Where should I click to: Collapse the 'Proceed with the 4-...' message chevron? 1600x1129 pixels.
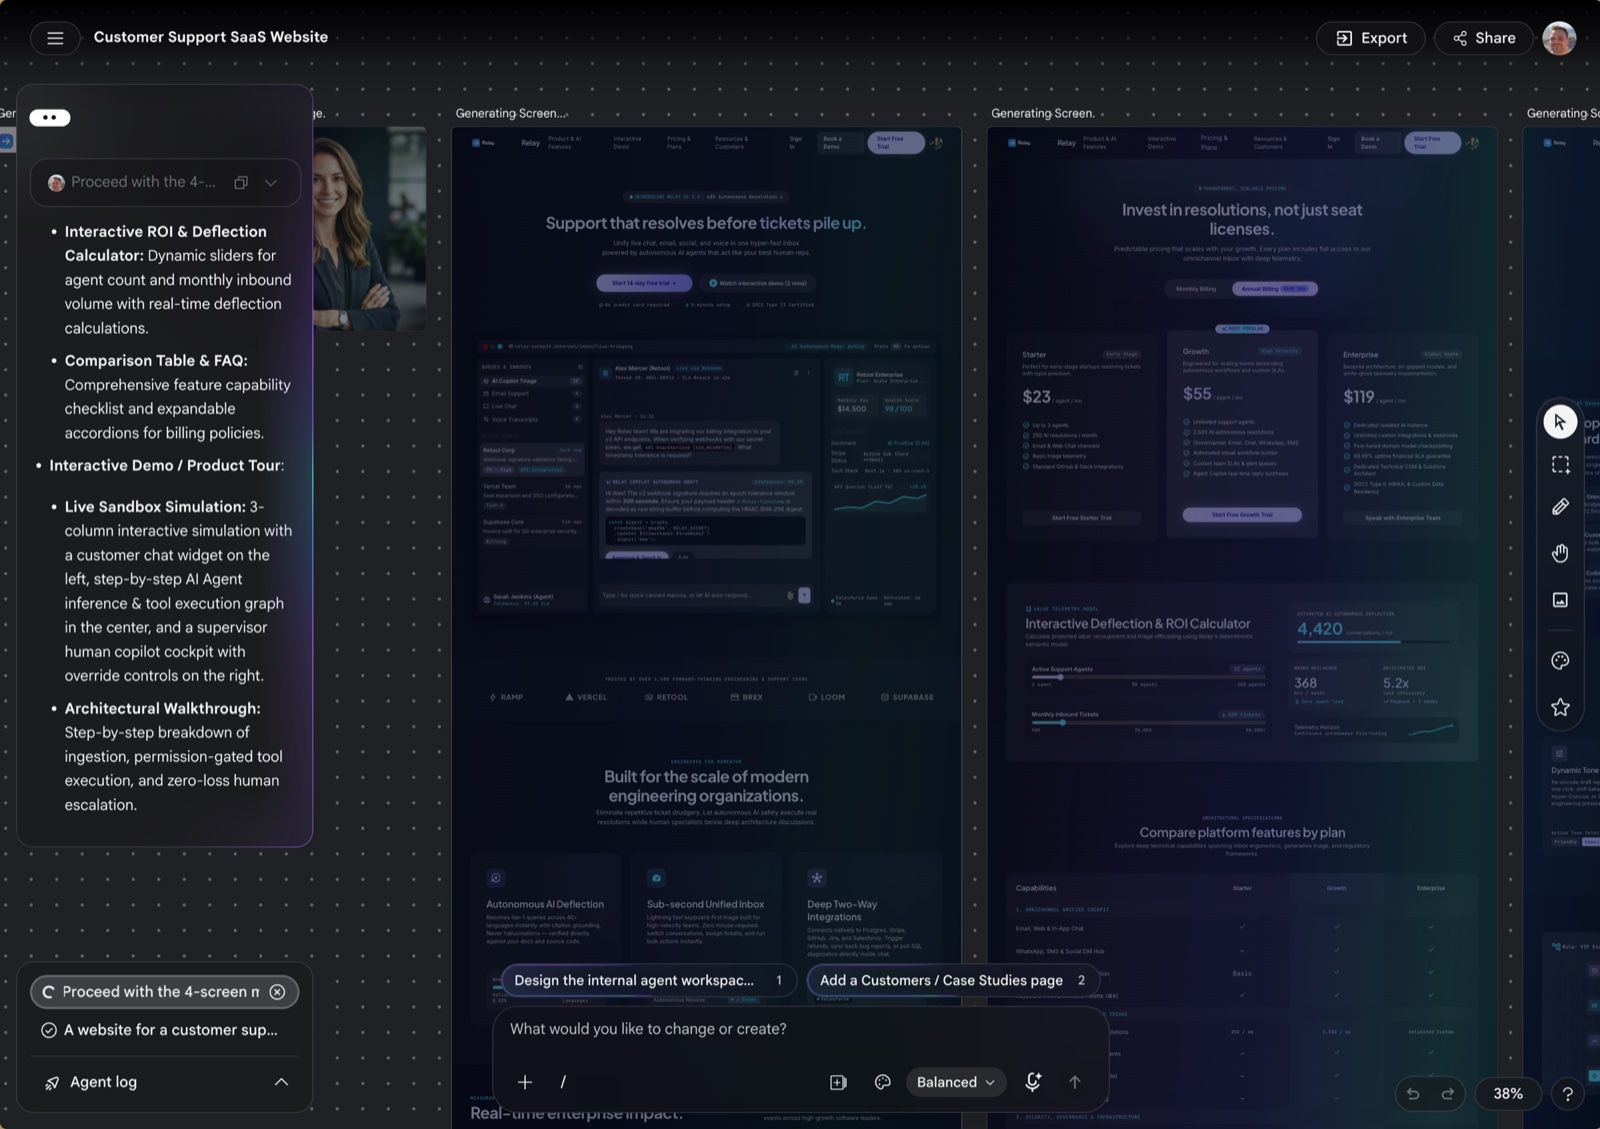271,182
